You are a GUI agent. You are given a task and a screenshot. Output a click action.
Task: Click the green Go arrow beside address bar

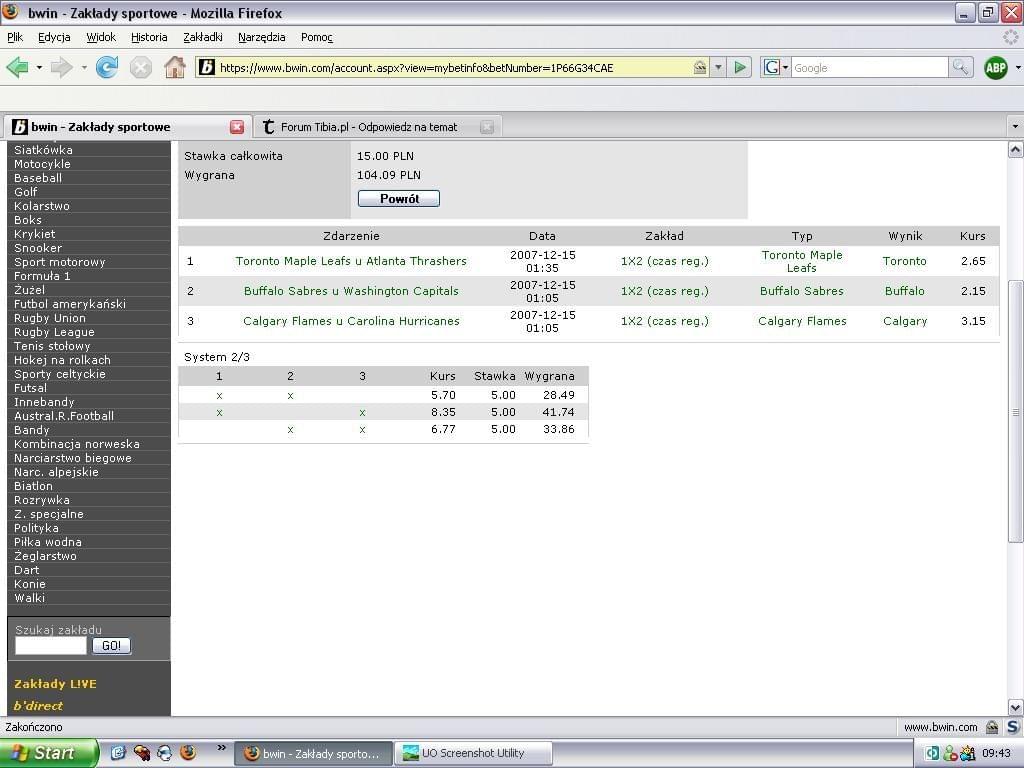coord(740,67)
